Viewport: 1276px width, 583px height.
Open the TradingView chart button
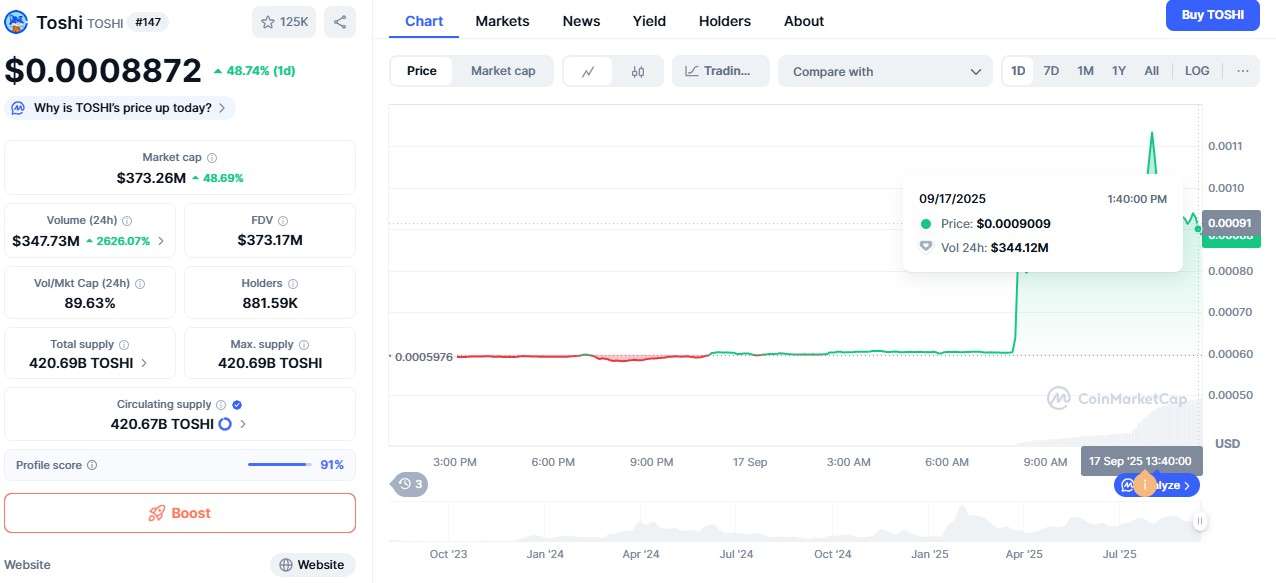(x=721, y=71)
